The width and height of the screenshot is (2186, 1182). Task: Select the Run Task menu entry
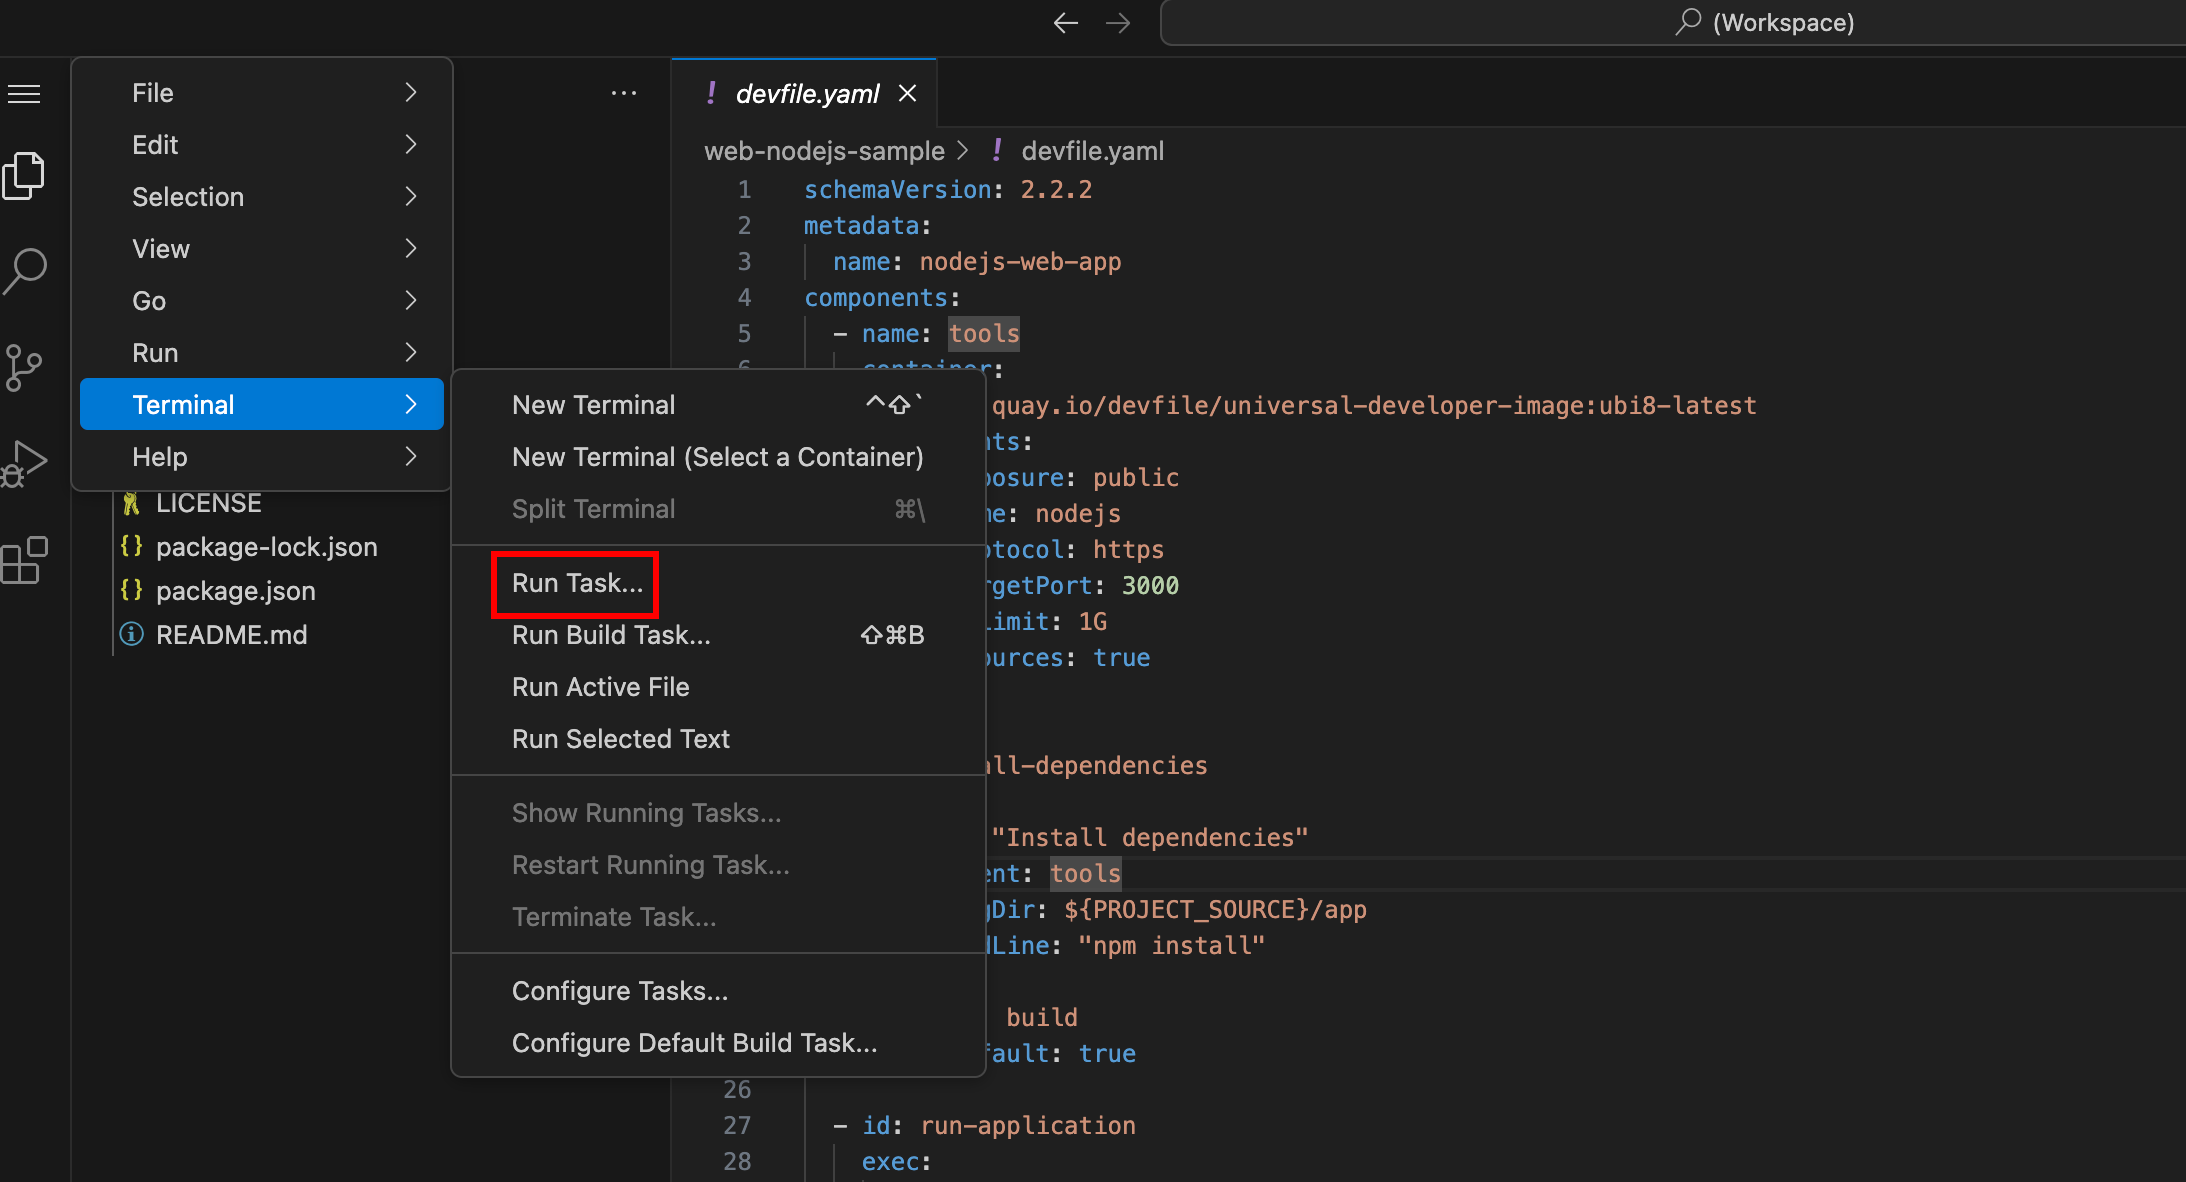[575, 583]
